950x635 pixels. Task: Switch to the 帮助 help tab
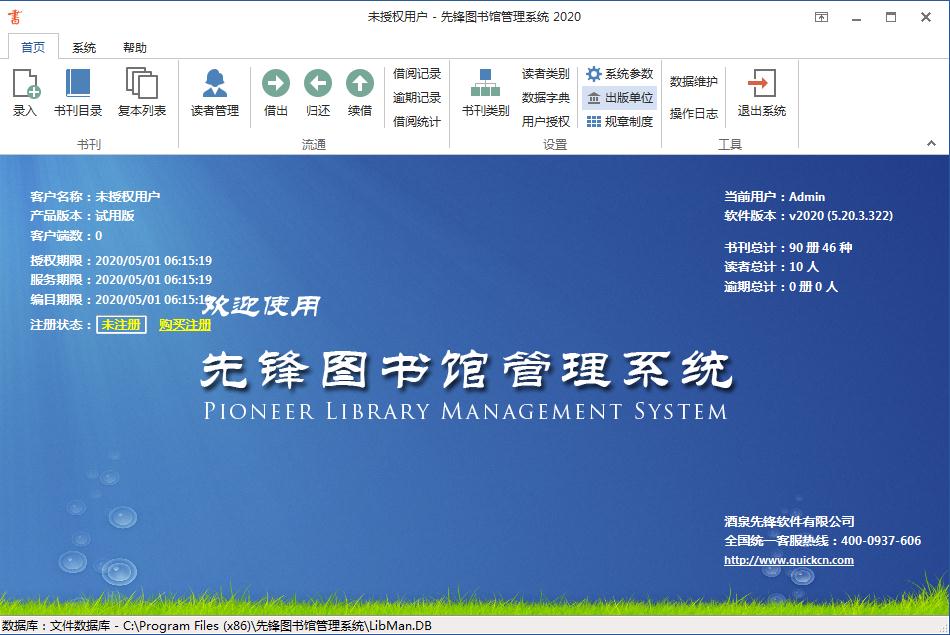[x=135, y=46]
